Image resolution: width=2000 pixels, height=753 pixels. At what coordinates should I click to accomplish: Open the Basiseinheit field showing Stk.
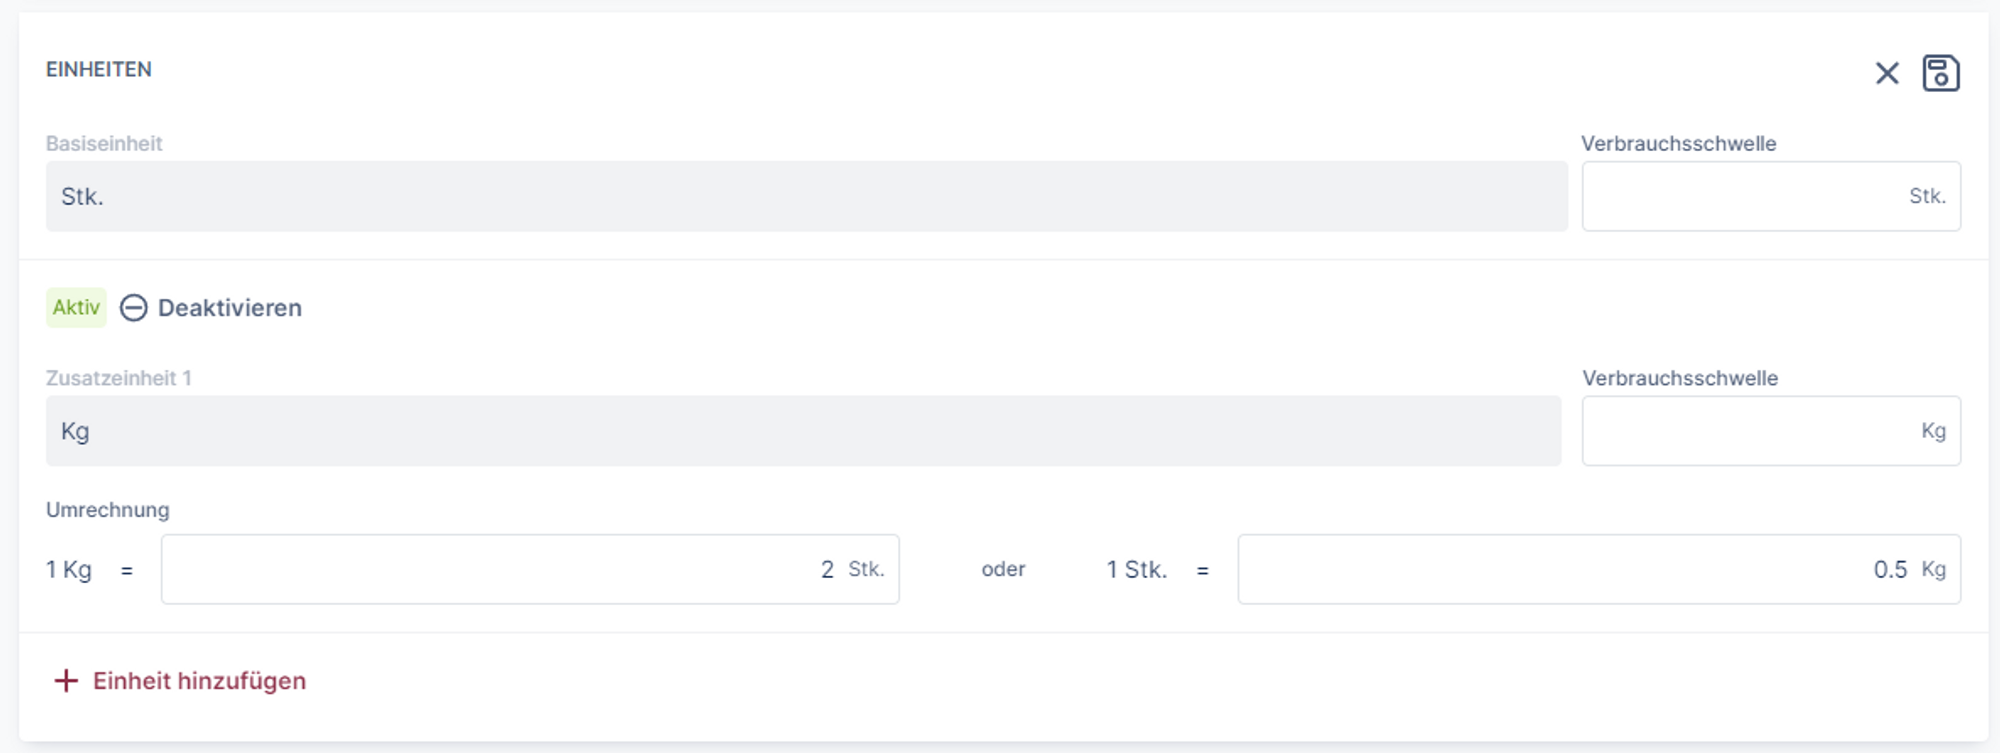click(x=806, y=197)
